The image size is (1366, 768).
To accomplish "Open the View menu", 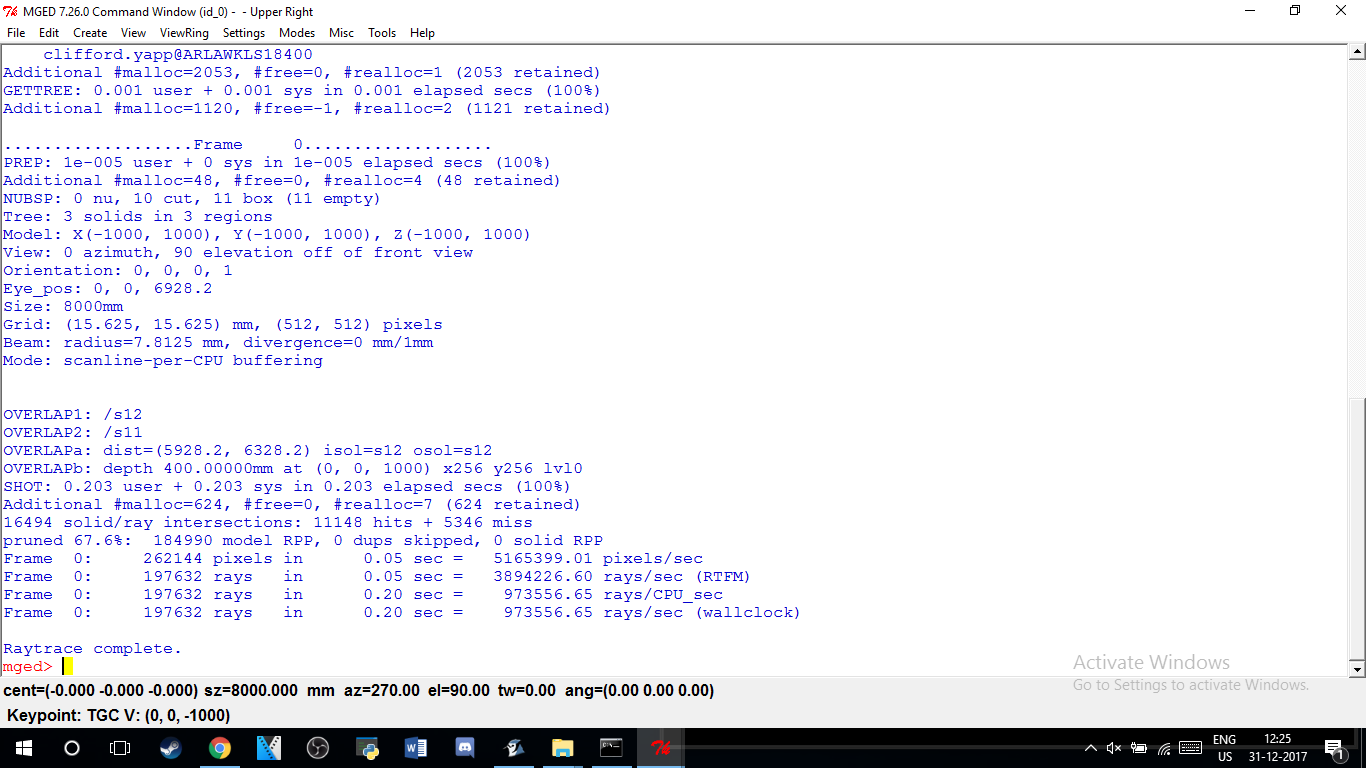I will coord(133,33).
